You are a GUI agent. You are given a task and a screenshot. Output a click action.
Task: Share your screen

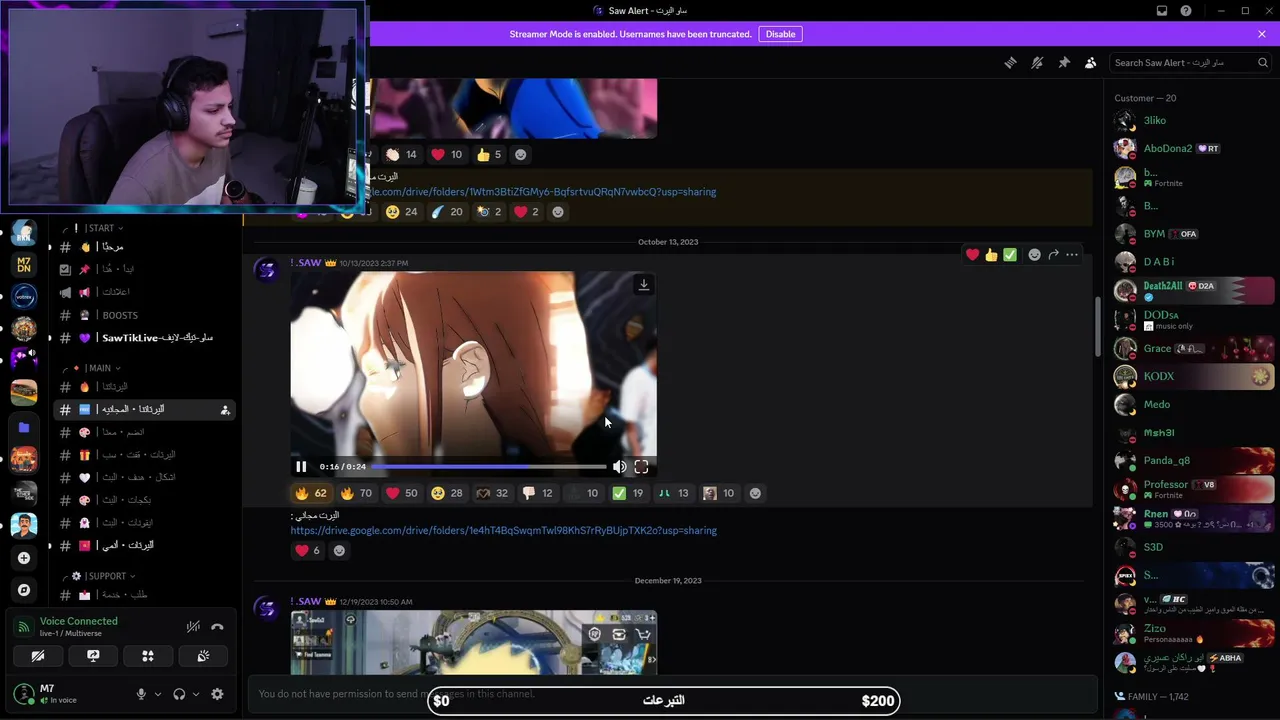pyautogui.click(x=93, y=656)
